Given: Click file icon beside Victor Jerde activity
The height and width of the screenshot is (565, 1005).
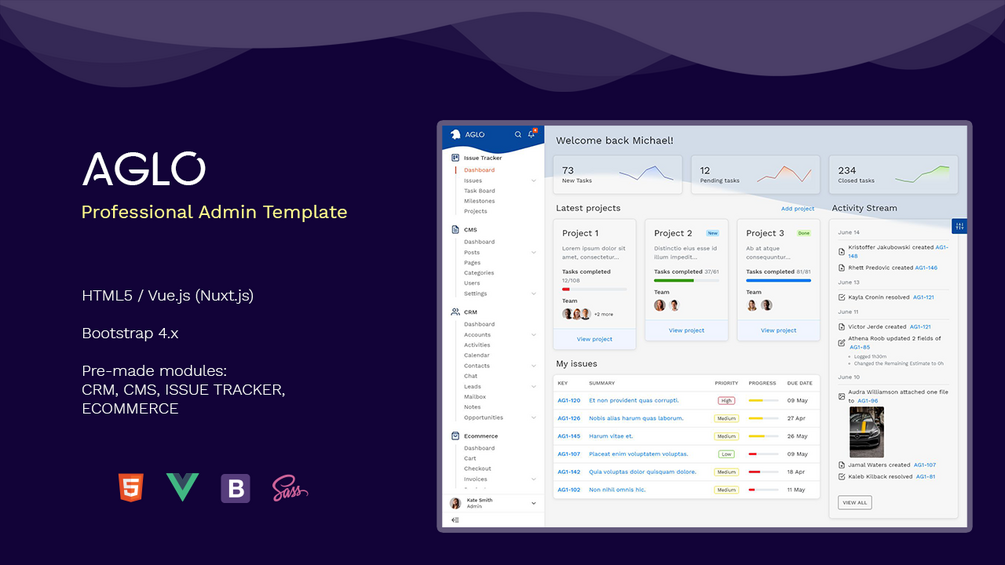Looking at the screenshot, I should pyautogui.click(x=842, y=327).
